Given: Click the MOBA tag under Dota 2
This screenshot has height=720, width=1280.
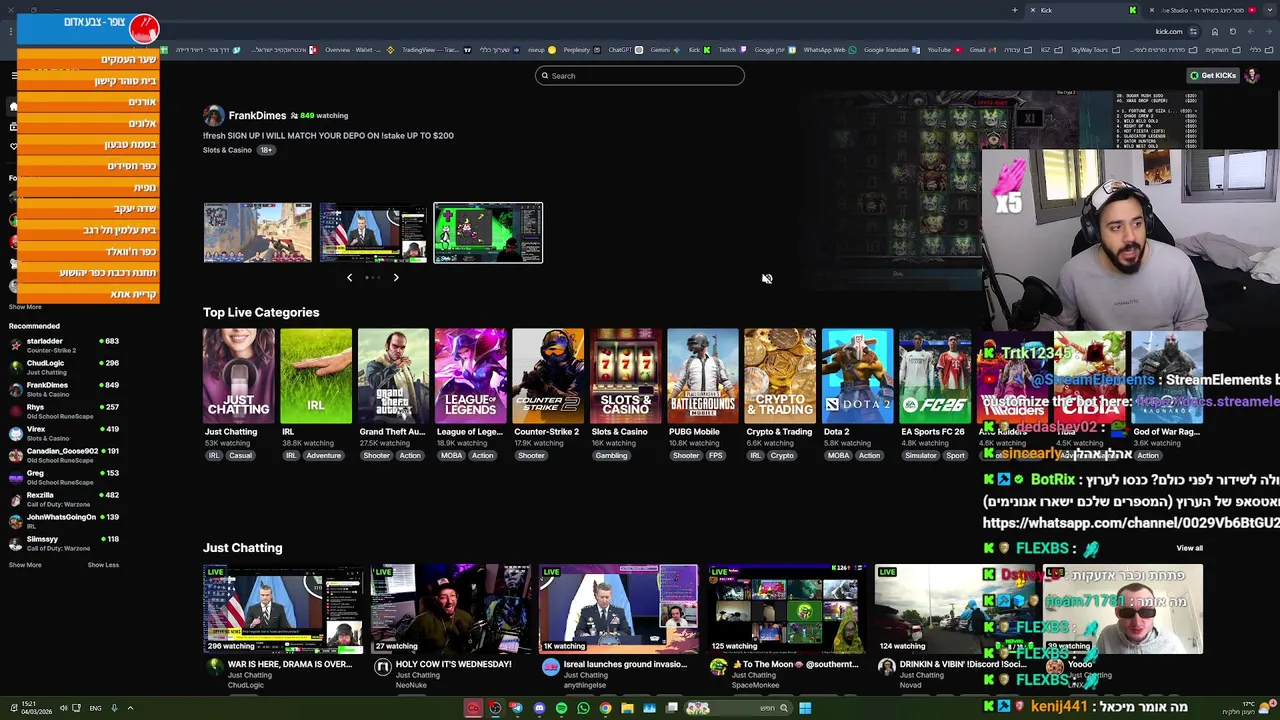Looking at the screenshot, I should pos(838,456).
